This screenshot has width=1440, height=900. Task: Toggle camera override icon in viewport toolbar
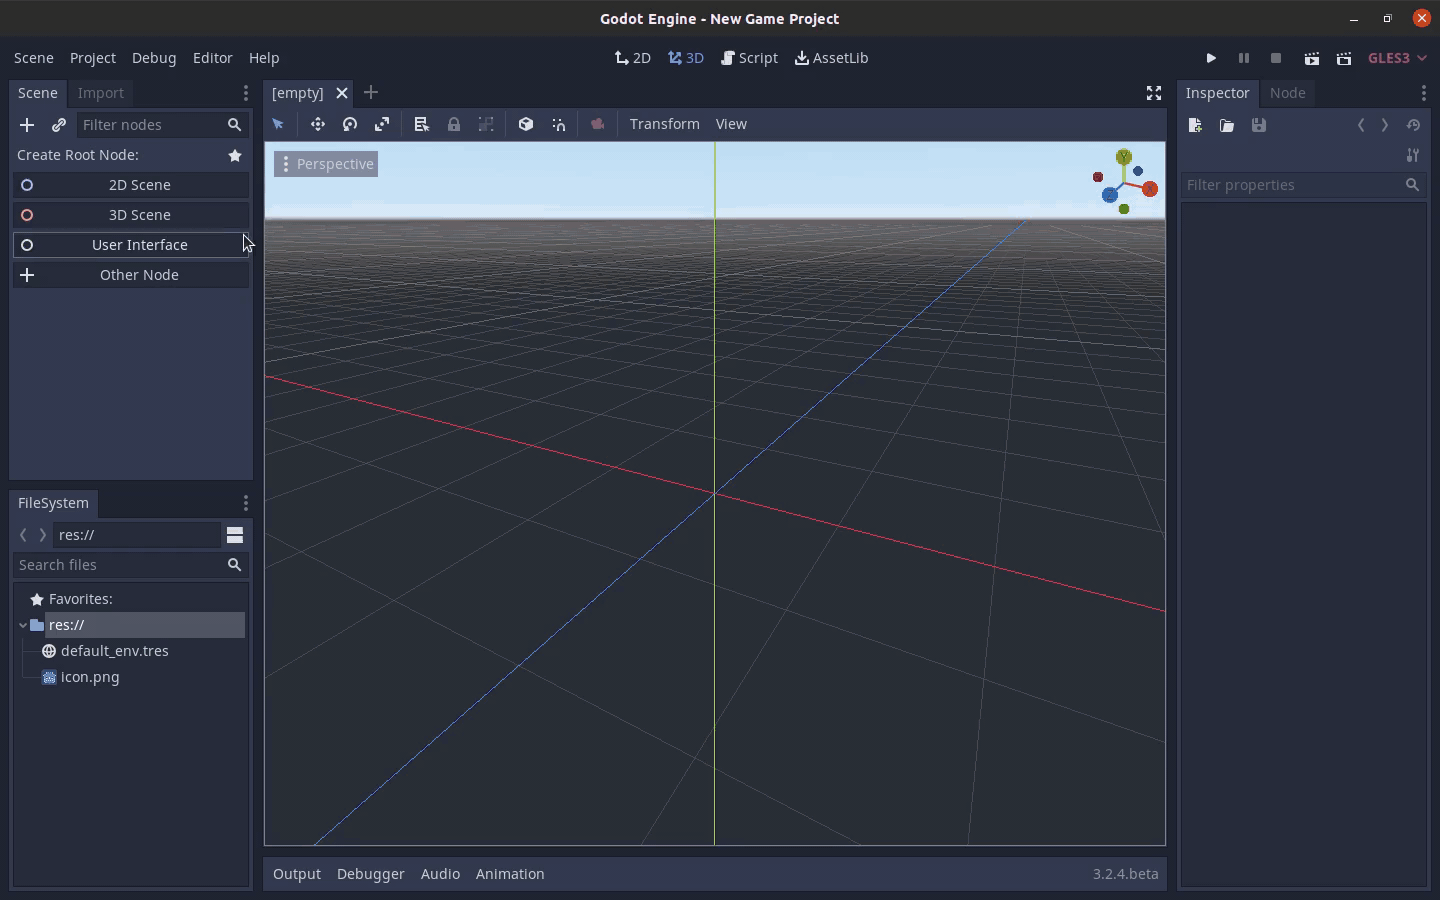(x=598, y=124)
